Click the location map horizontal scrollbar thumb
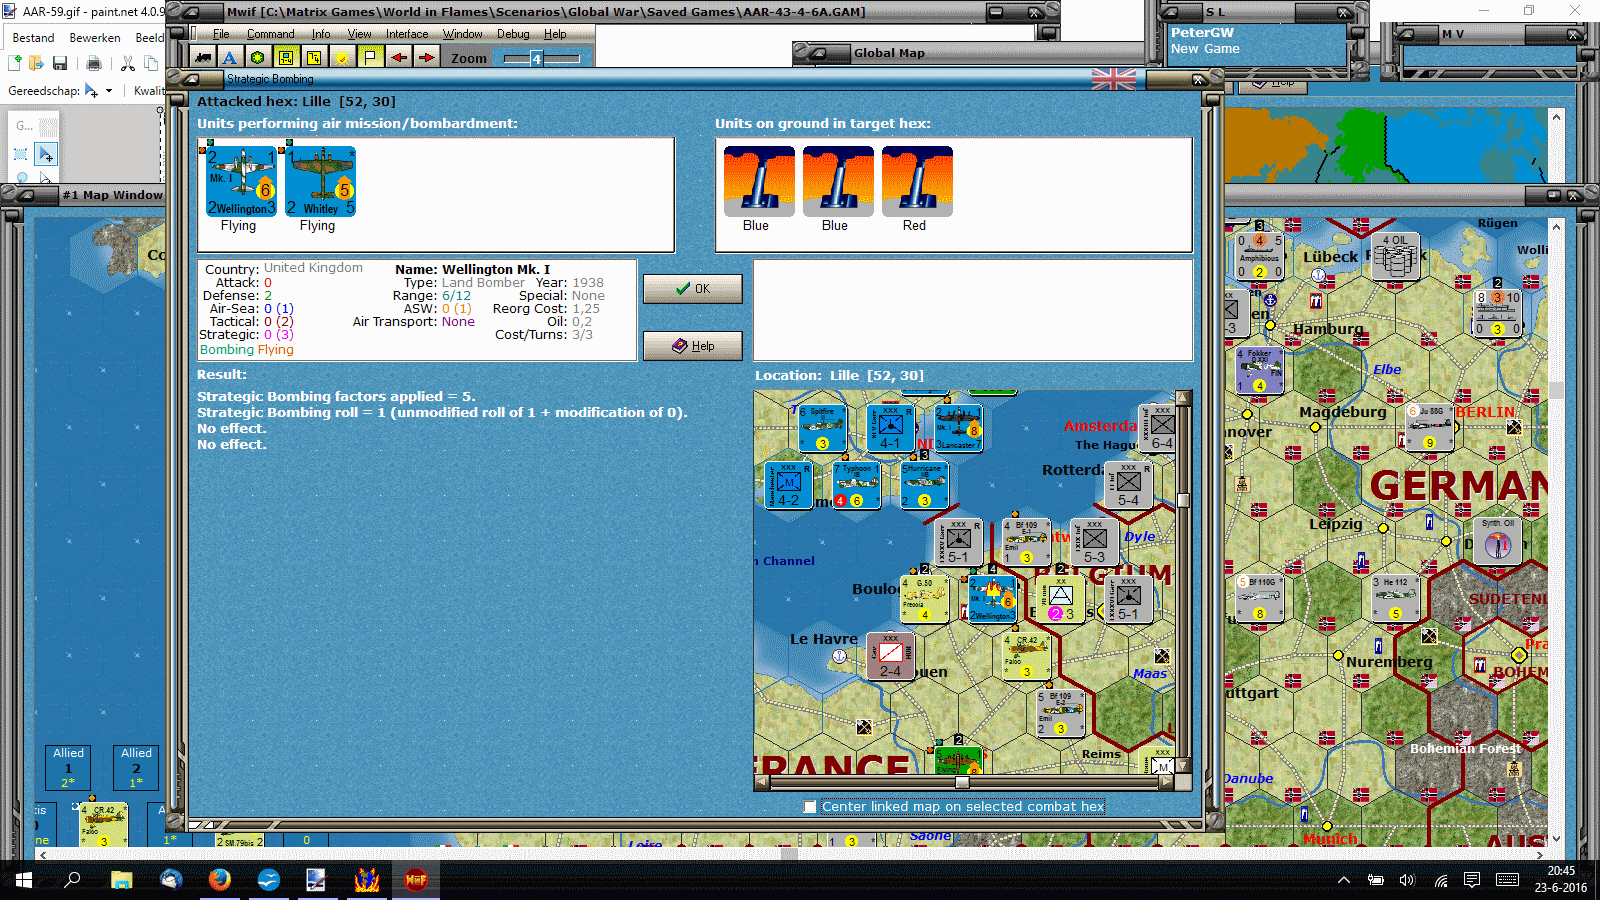 [962, 783]
